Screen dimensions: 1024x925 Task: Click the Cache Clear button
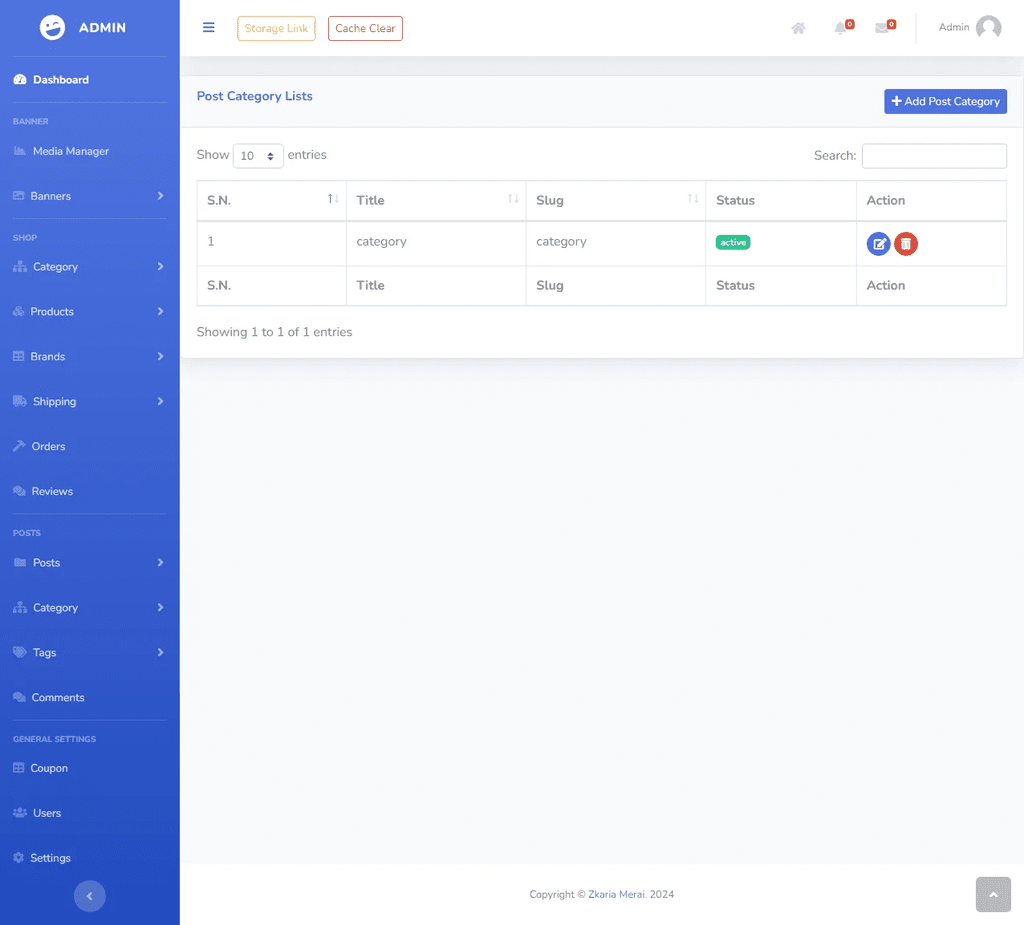tap(365, 28)
